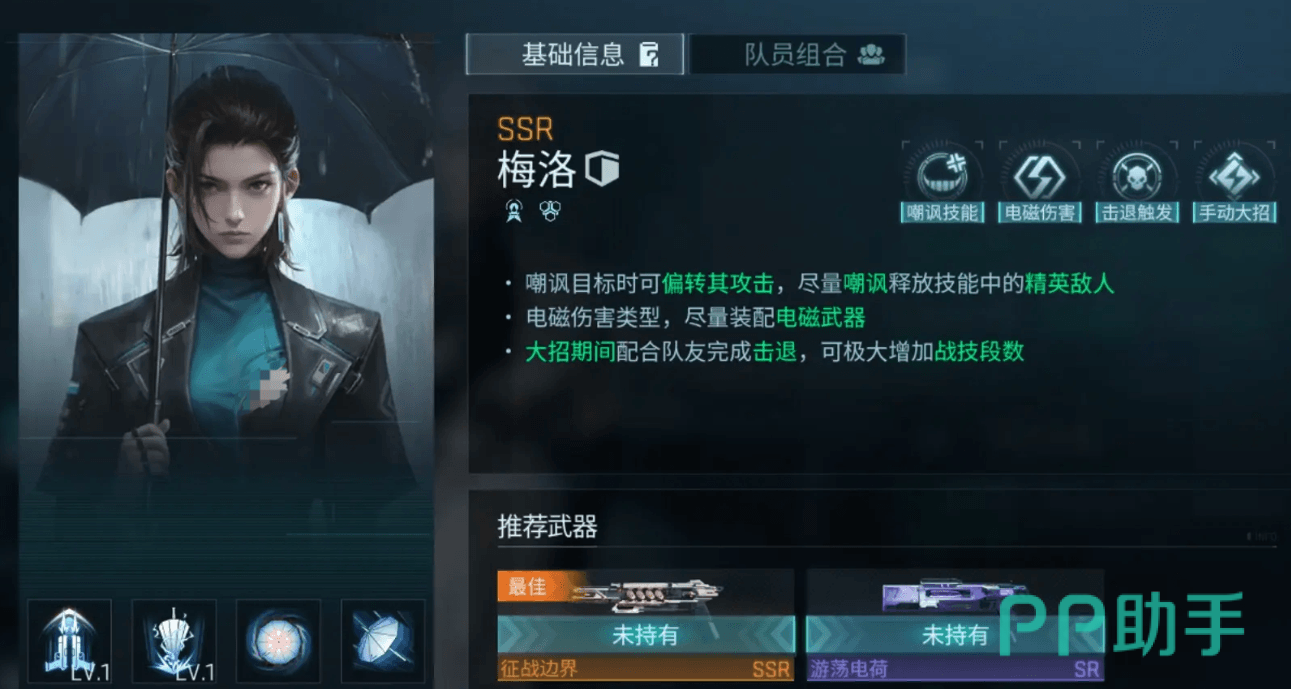The image size is (1291, 689).
Task: Open the umbrella skill icon
Action: pyautogui.click(x=384, y=641)
